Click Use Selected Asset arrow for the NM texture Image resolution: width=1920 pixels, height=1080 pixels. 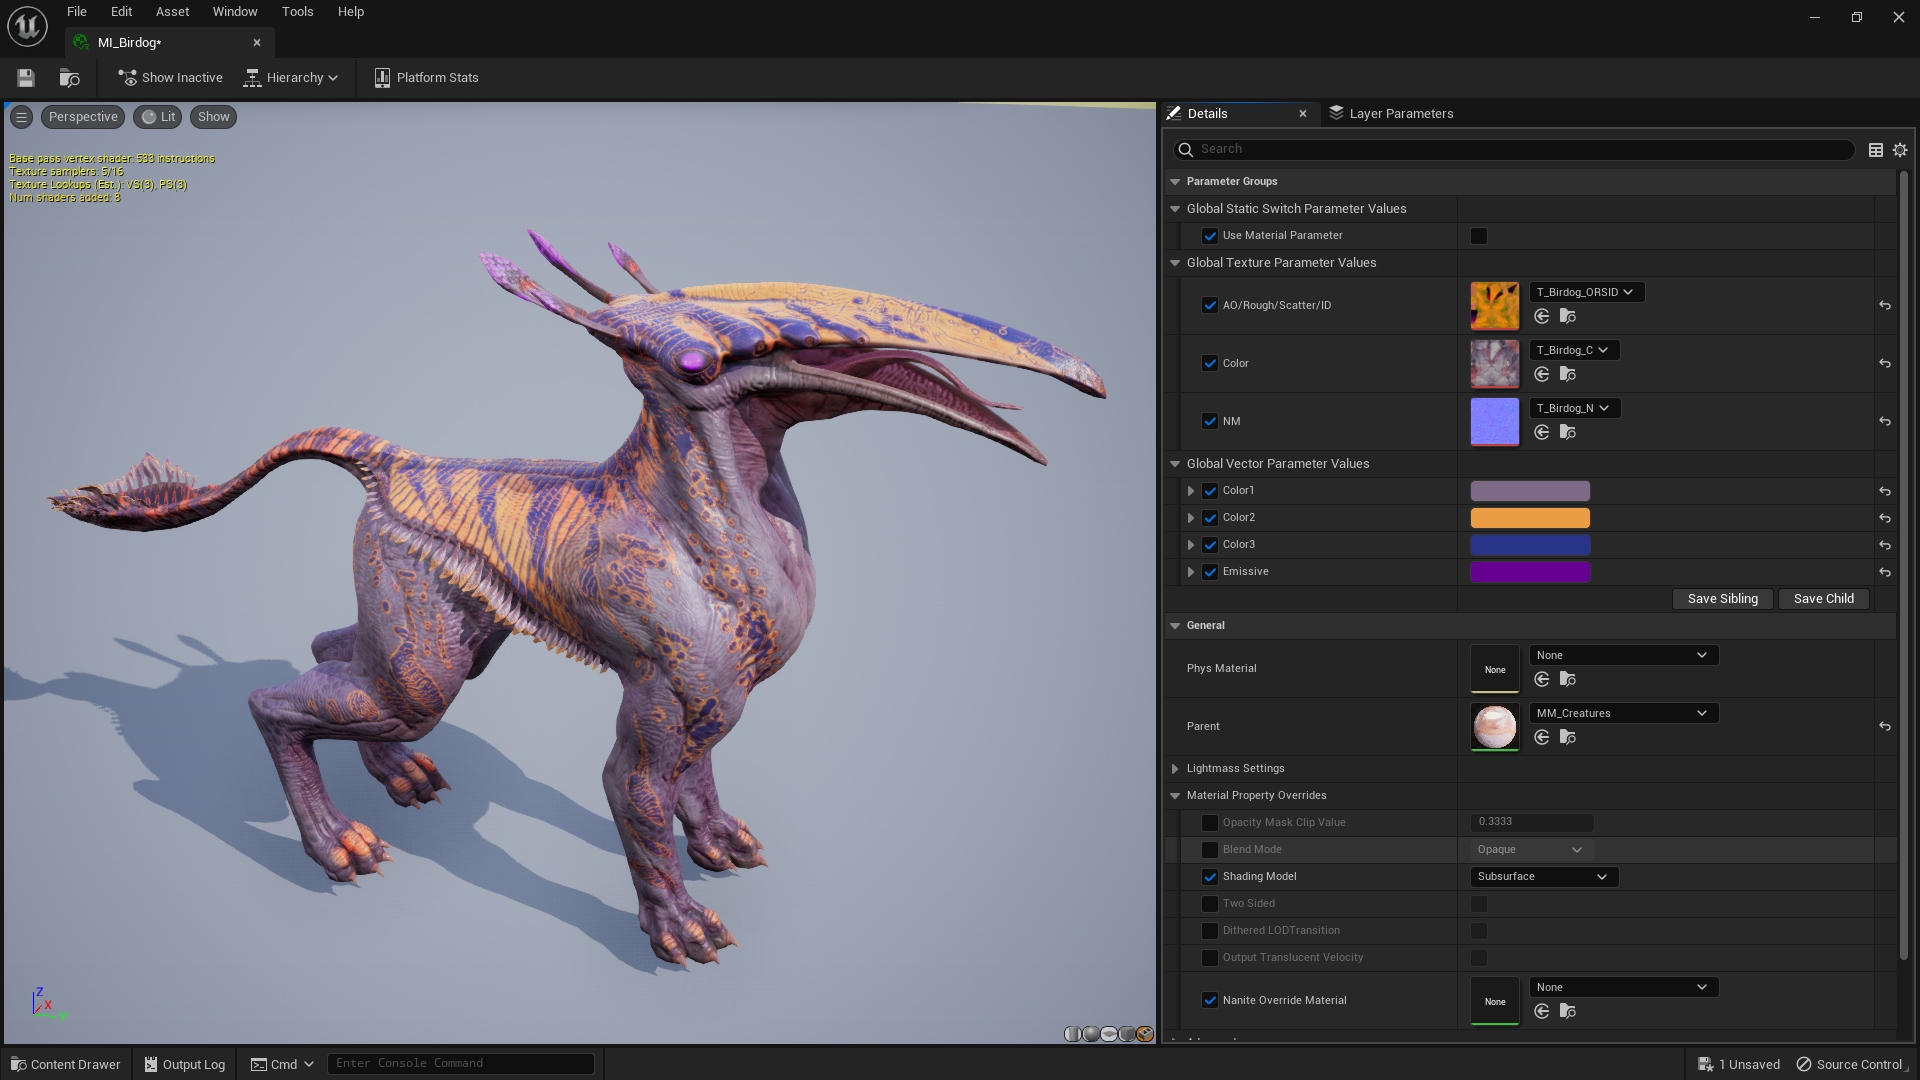(x=1542, y=432)
